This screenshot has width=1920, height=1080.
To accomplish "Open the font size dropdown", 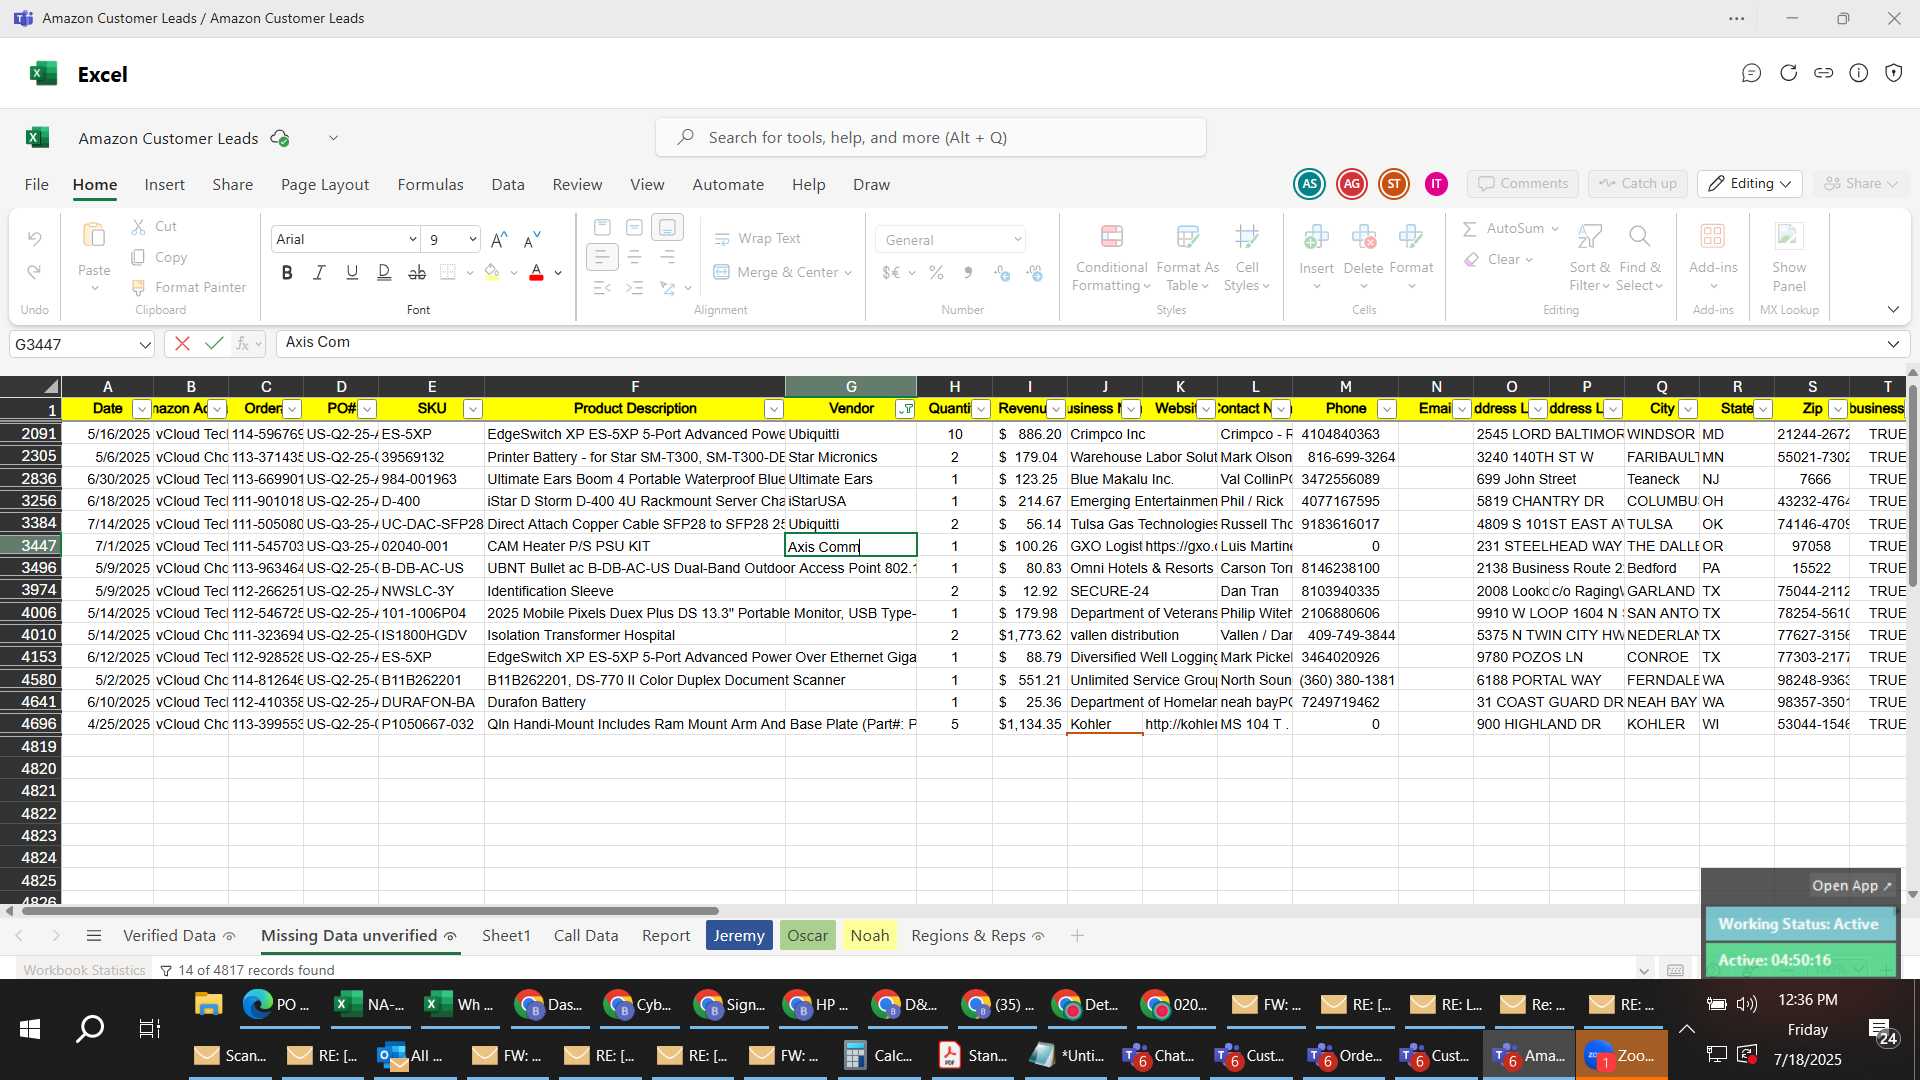I will pos(472,239).
